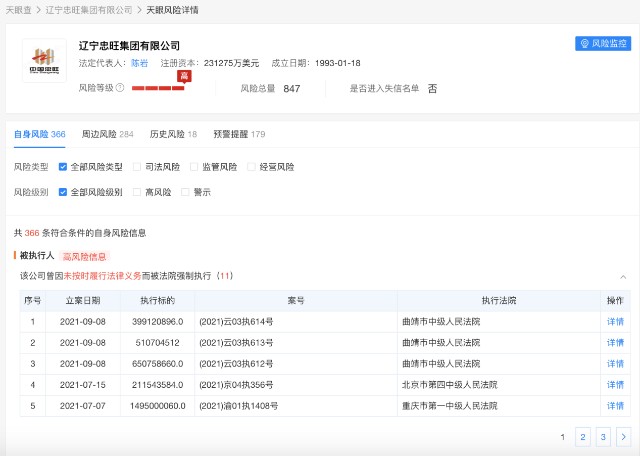Switch to 历史风险 18 tab
Screen dimensions: 640x456
[x=173, y=134]
